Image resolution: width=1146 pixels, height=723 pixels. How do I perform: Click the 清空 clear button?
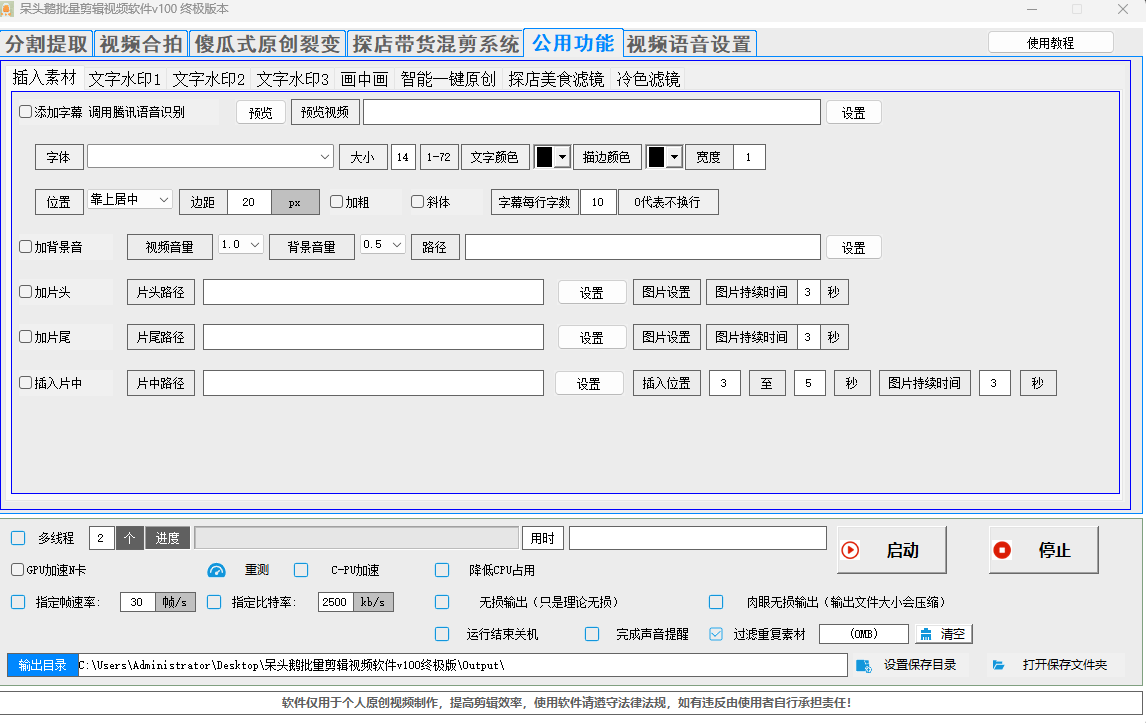point(943,634)
